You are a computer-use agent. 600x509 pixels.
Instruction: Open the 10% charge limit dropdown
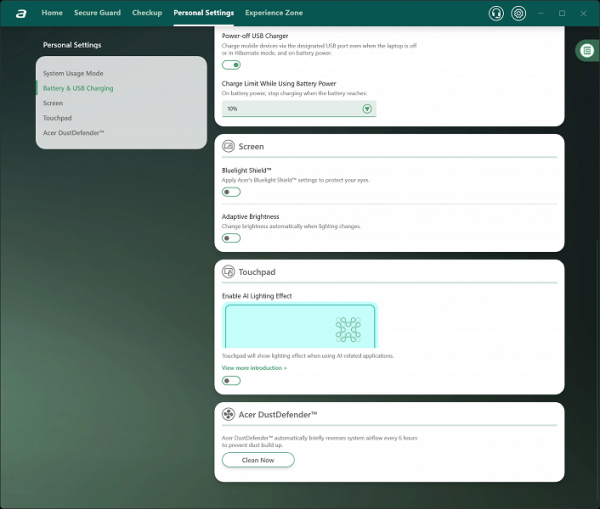tap(298, 108)
